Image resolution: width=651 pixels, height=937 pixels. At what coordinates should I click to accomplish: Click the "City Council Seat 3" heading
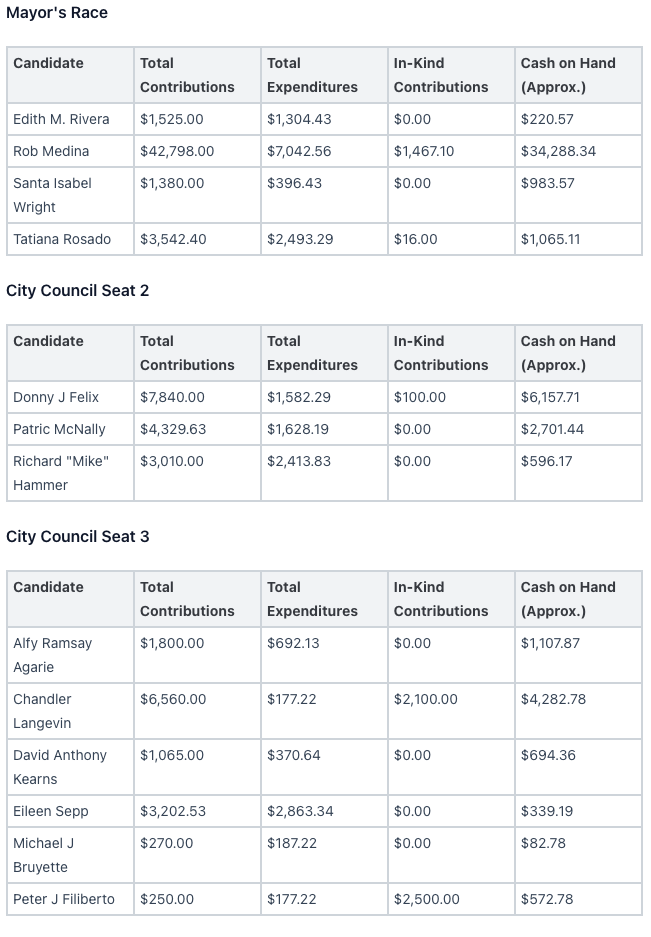tap(78, 537)
